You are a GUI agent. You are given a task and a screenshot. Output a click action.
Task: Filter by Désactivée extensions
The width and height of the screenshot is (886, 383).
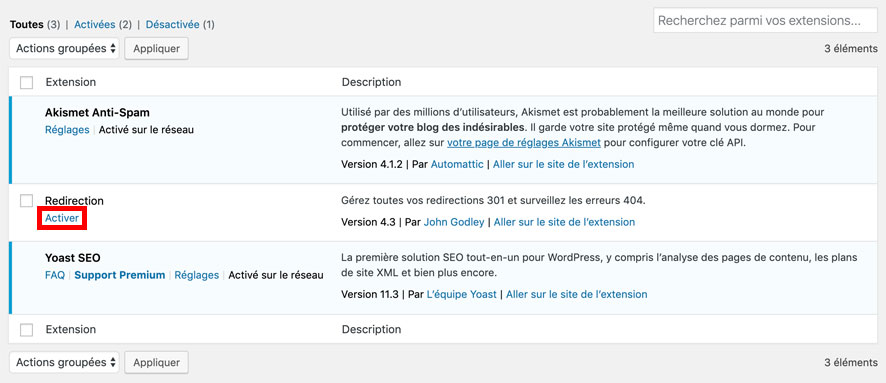[x=172, y=24]
